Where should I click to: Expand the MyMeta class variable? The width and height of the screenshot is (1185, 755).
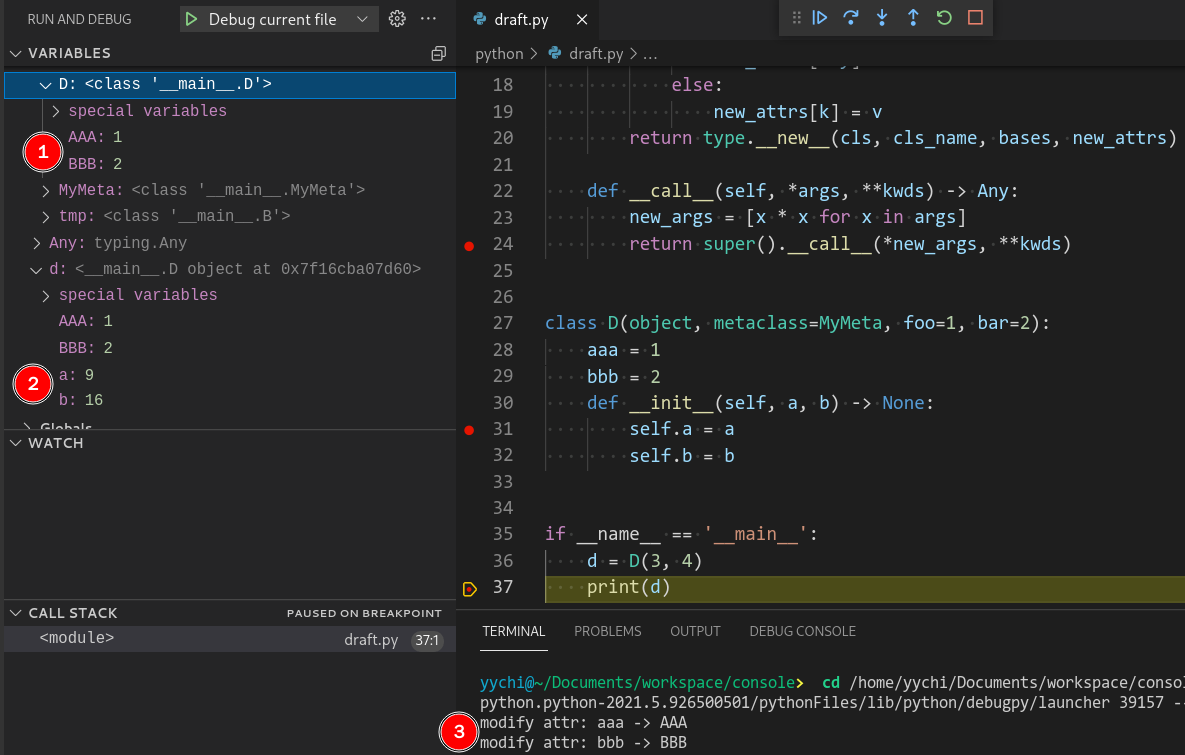pyautogui.click(x=46, y=190)
